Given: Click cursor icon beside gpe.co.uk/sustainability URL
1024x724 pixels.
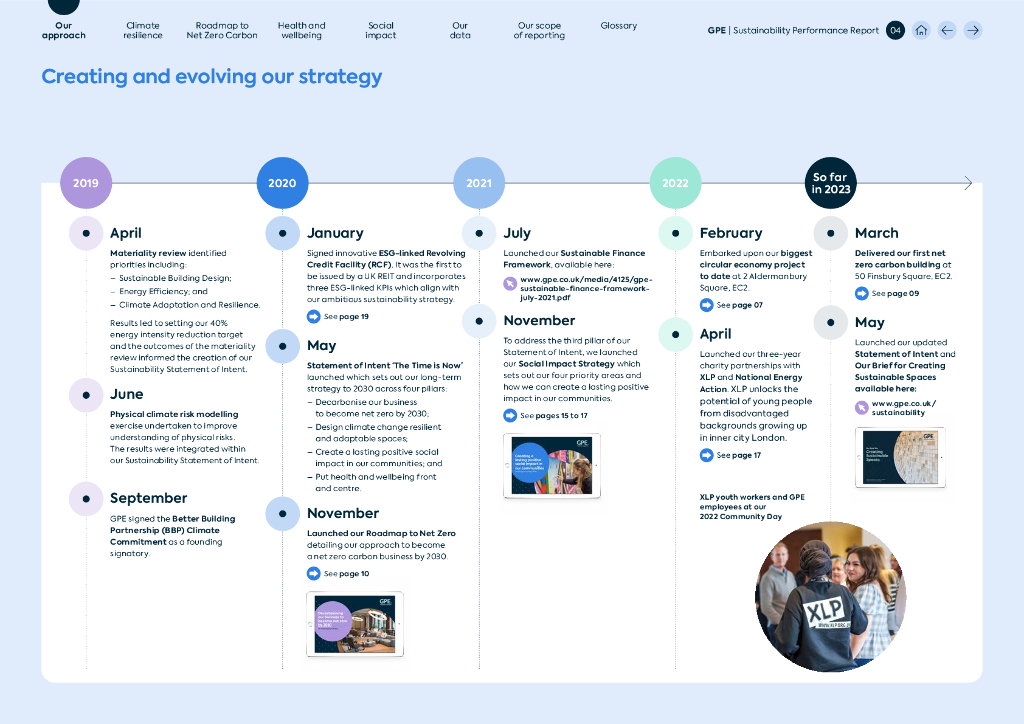Looking at the screenshot, I should tap(861, 408).
